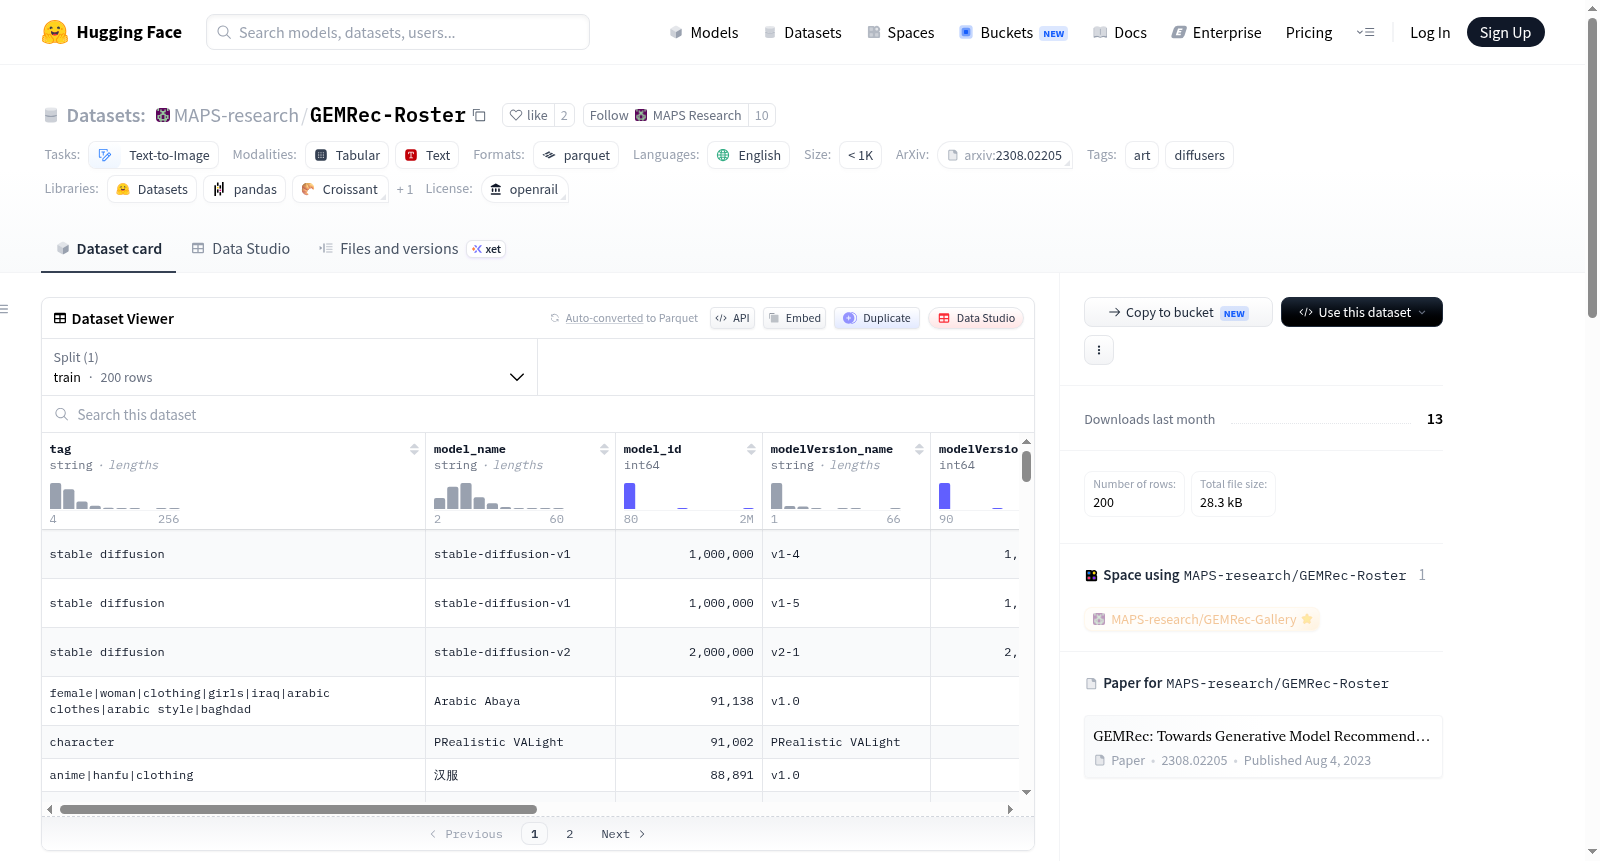This screenshot has height=861, width=1600.
Task: Open the openrail license tag
Action: [x=525, y=189]
